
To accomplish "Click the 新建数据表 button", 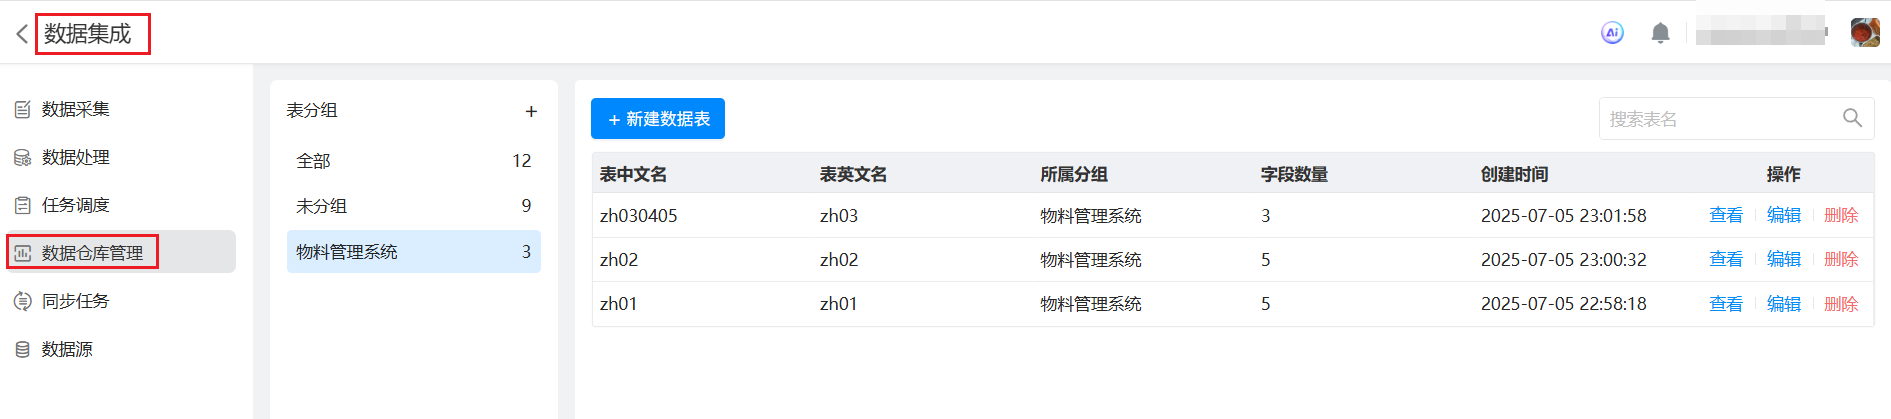I will pyautogui.click(x=657, y=119).
